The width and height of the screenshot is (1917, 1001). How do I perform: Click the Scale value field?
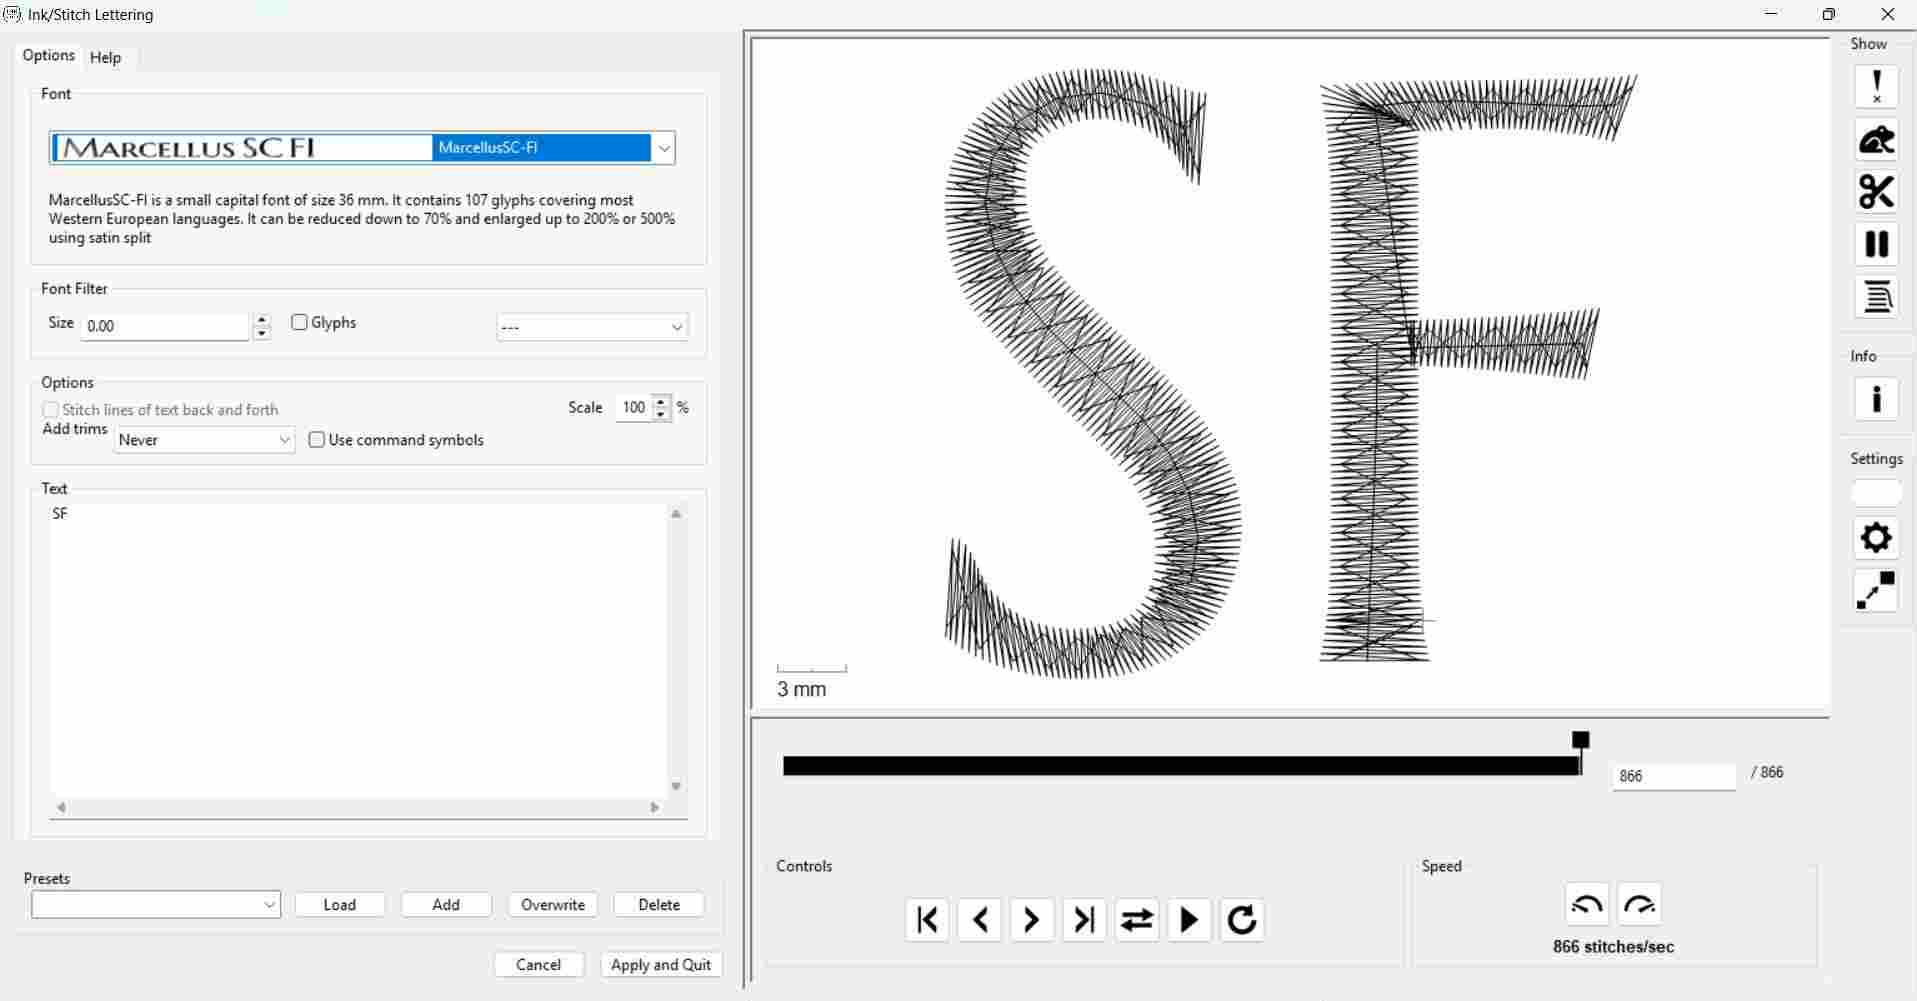[x=634, y=408]
